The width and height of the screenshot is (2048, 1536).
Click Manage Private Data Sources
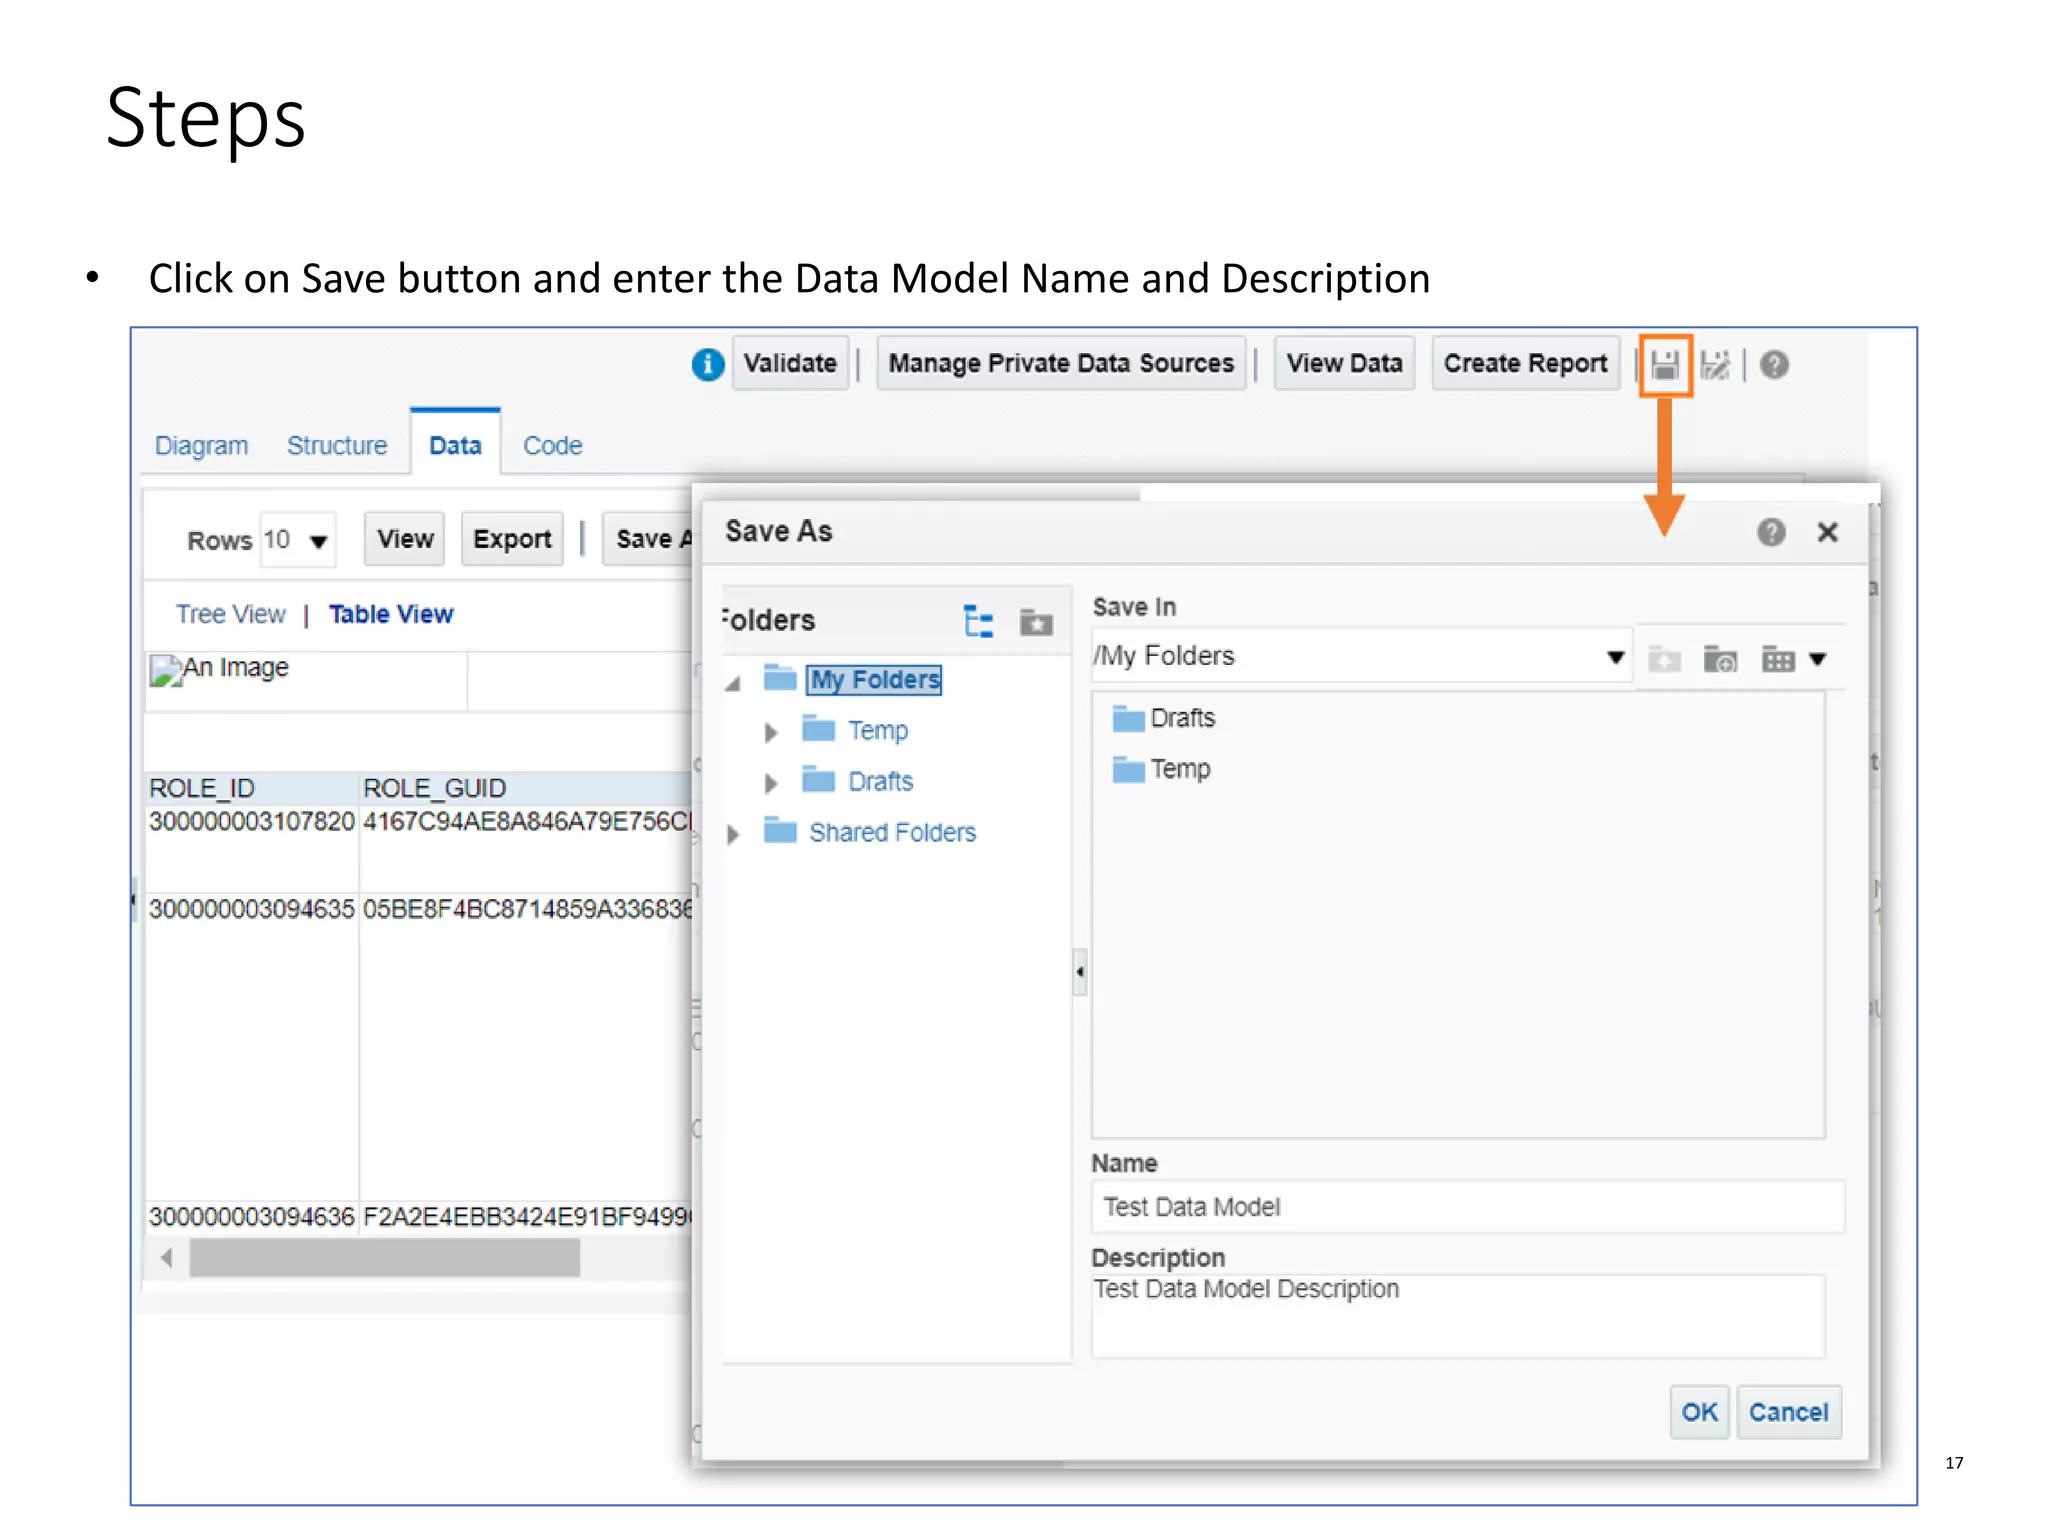[1061, 363]
